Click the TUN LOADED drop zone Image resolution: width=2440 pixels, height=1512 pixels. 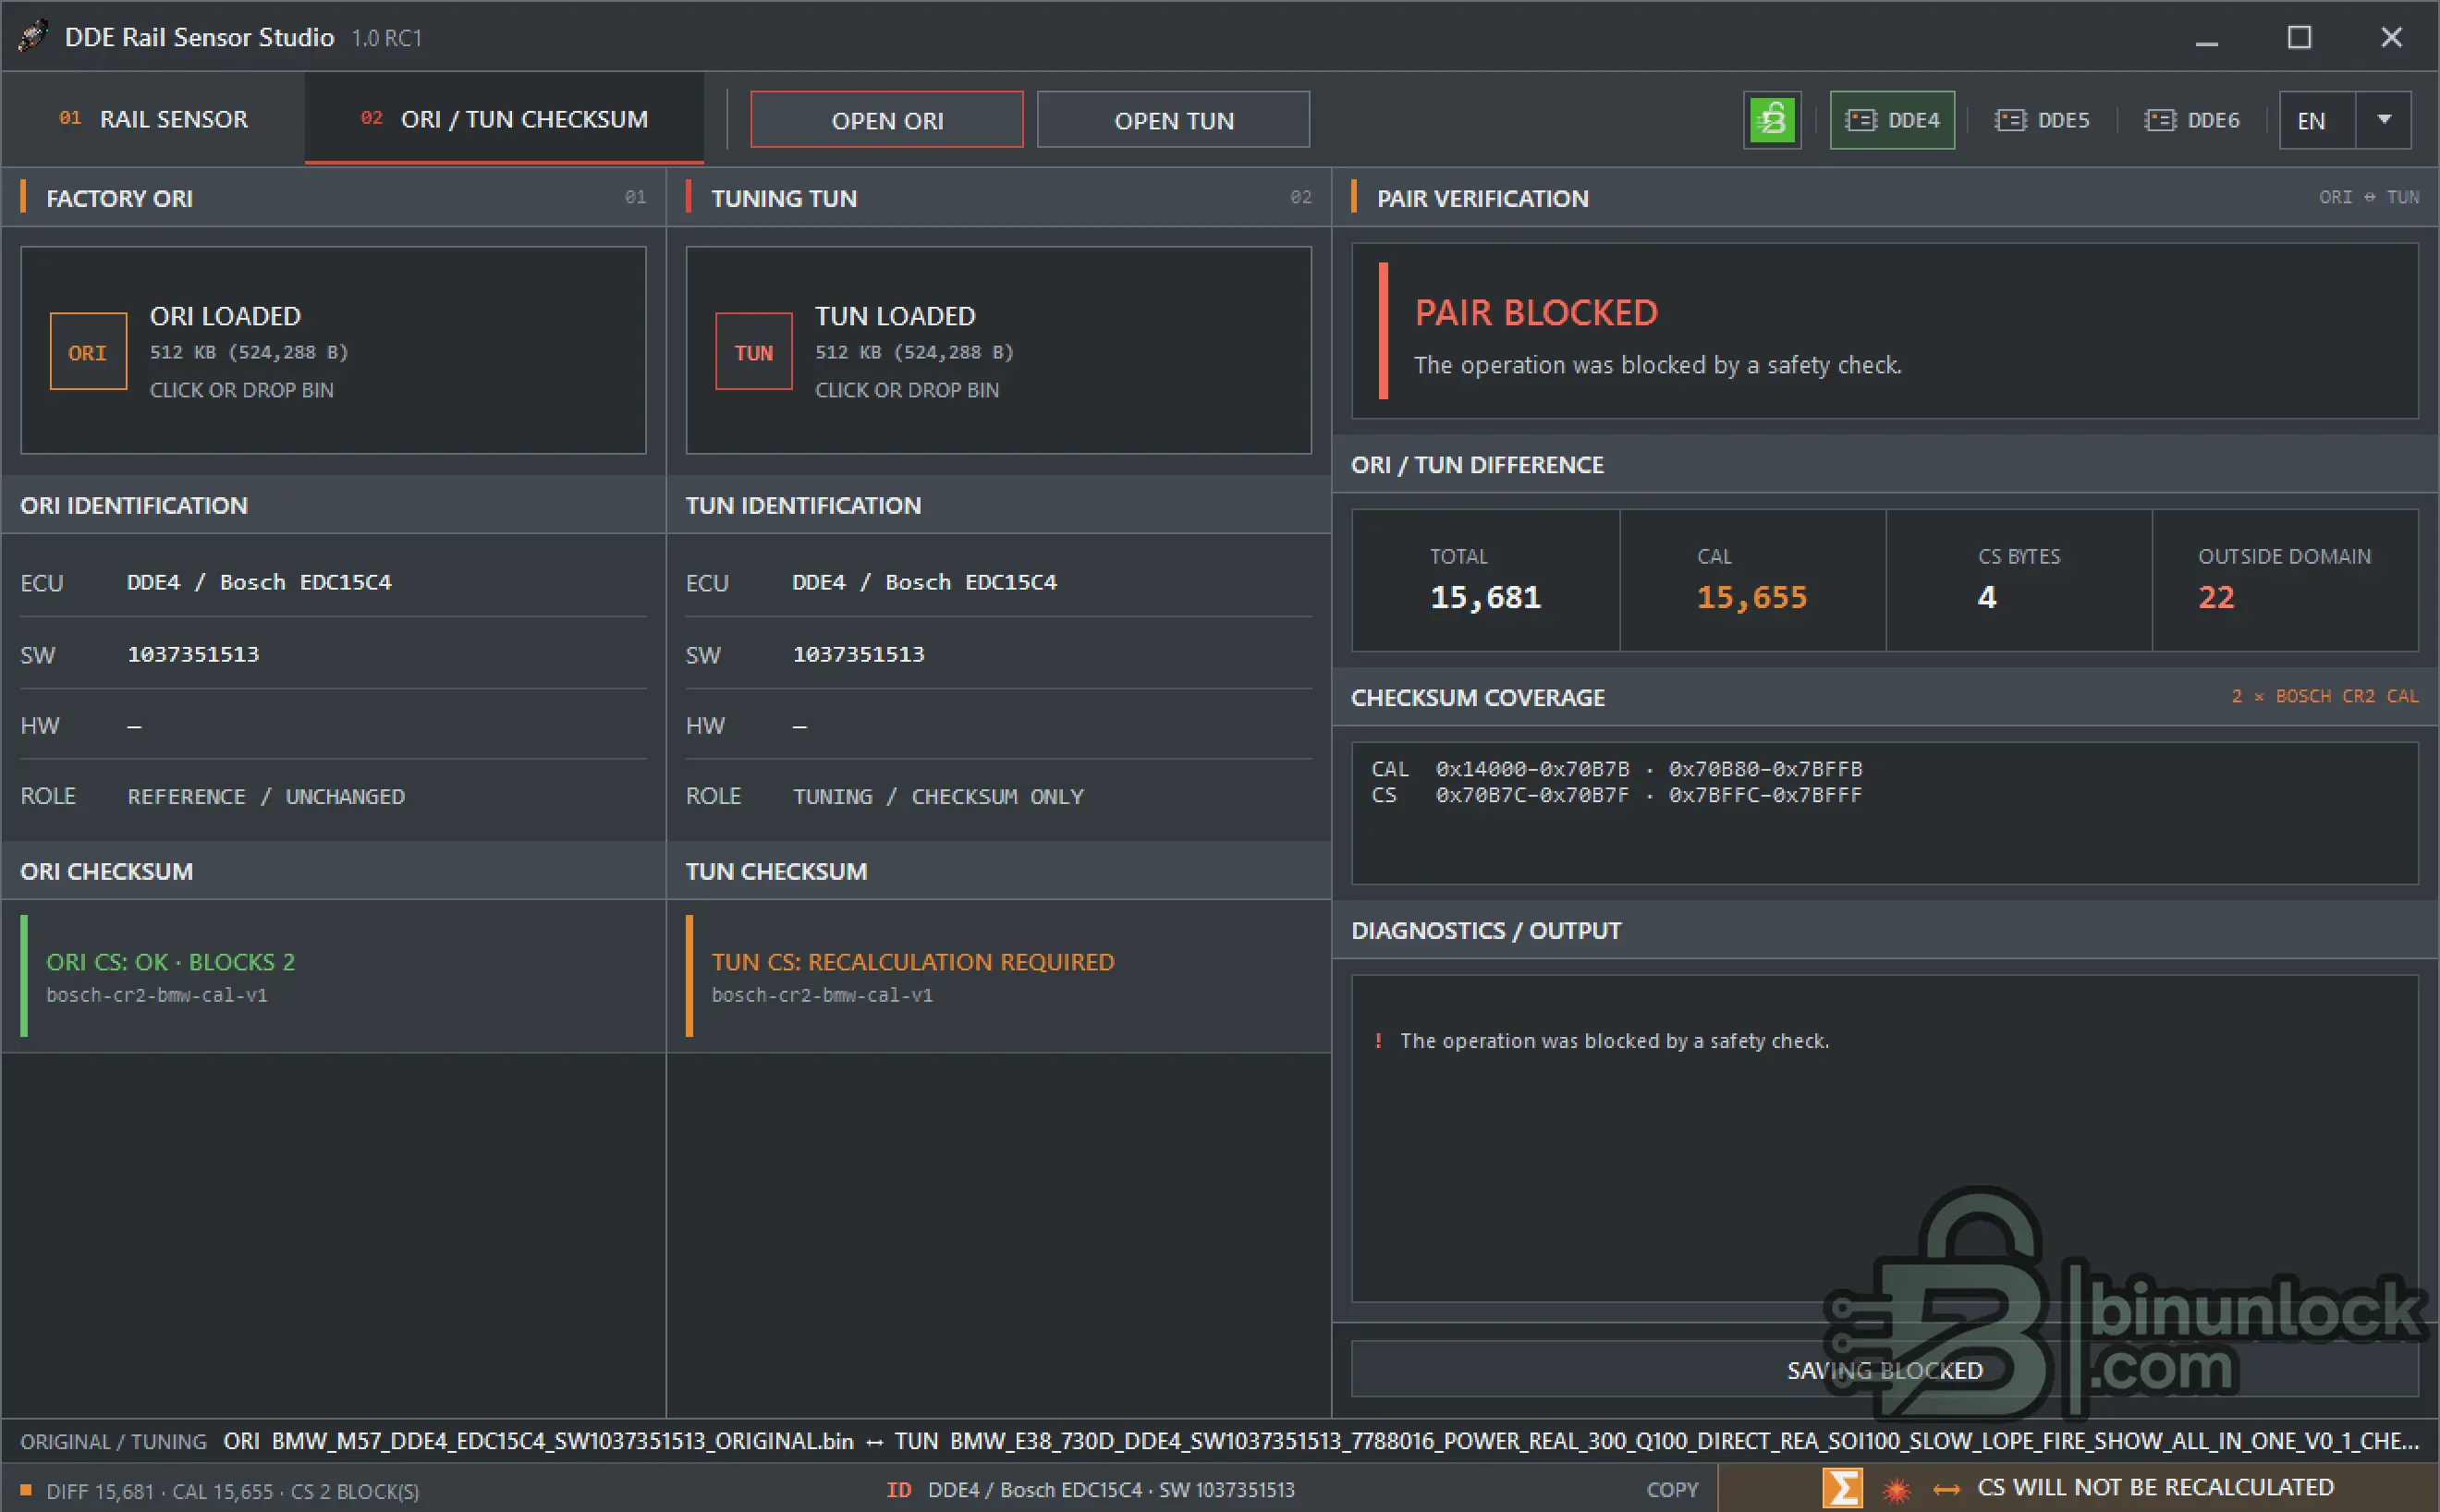pos(998,350)
